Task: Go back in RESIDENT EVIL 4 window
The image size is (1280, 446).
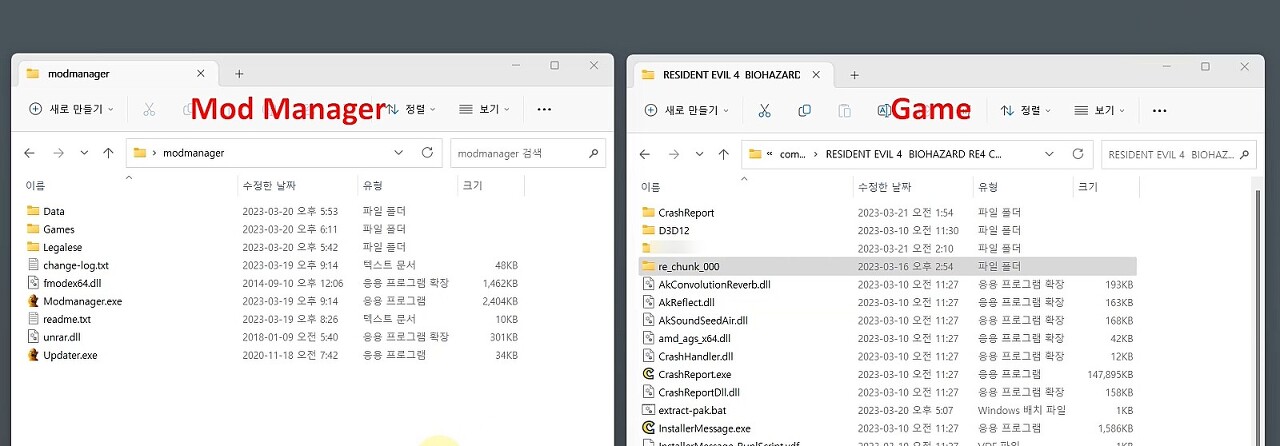Action: coord(645,154)
